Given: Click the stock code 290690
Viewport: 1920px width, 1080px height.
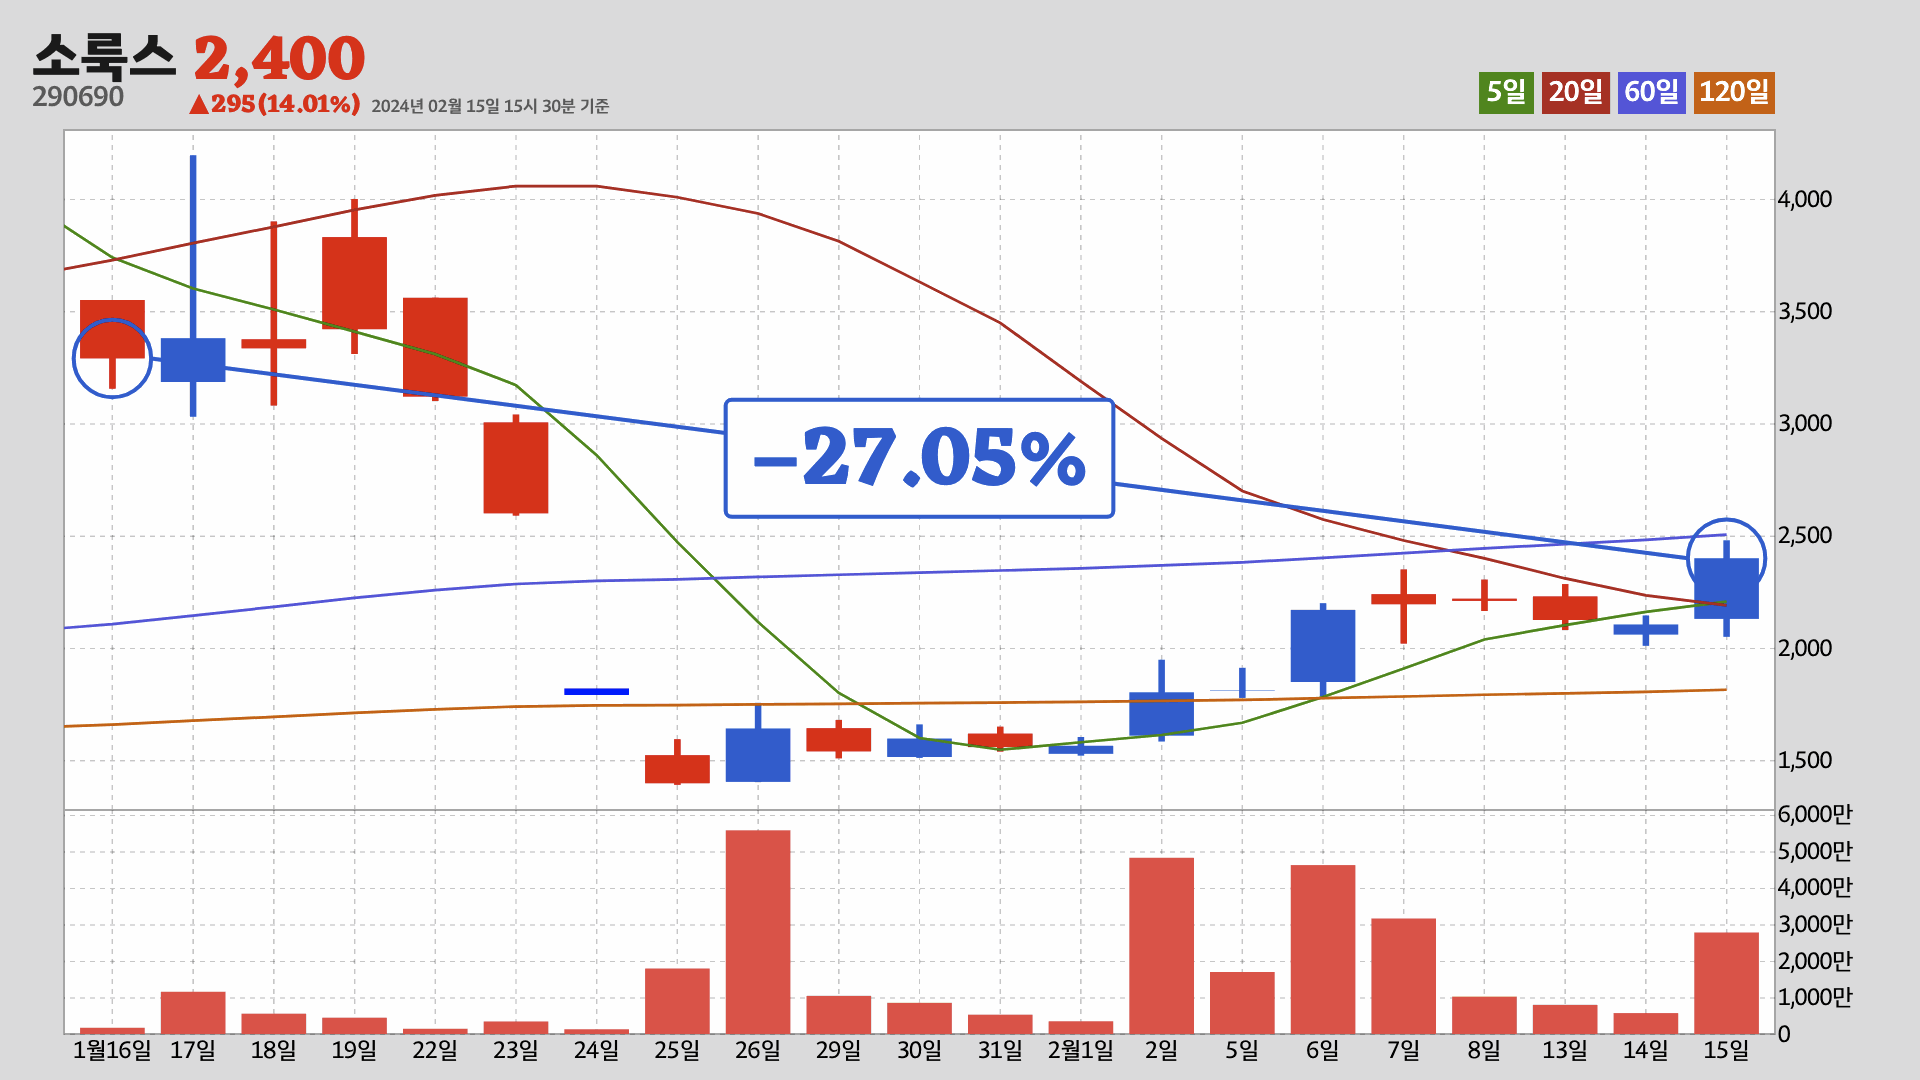Looking at the screenshot, I should (78, 97).
